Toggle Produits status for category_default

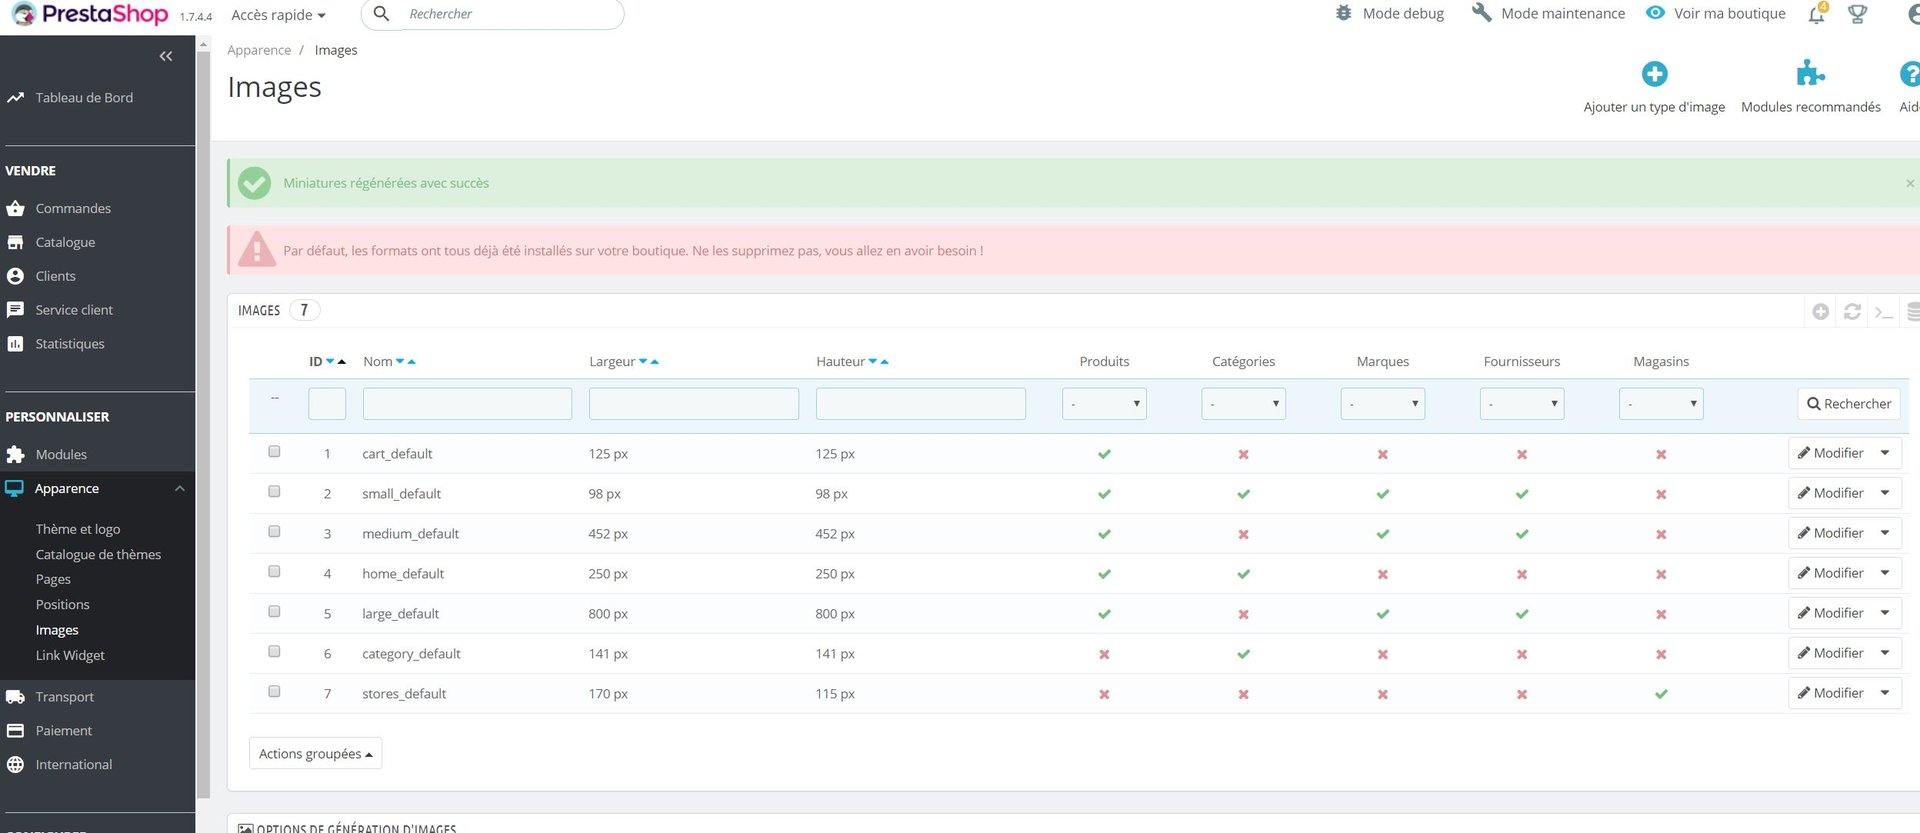[x=1104, y=654]
